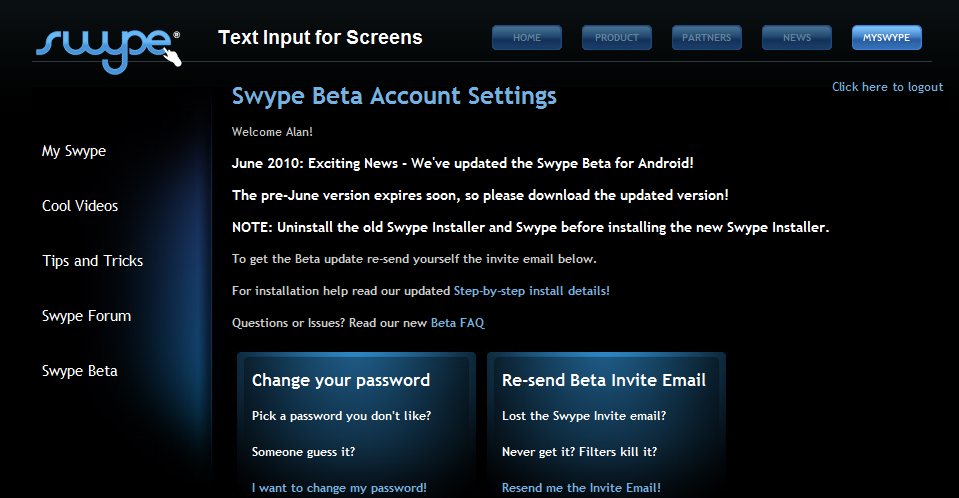The height and width of the screenshot is (498, 959).
Task: Open the NEWS section
Action: [x=796, y=37]
